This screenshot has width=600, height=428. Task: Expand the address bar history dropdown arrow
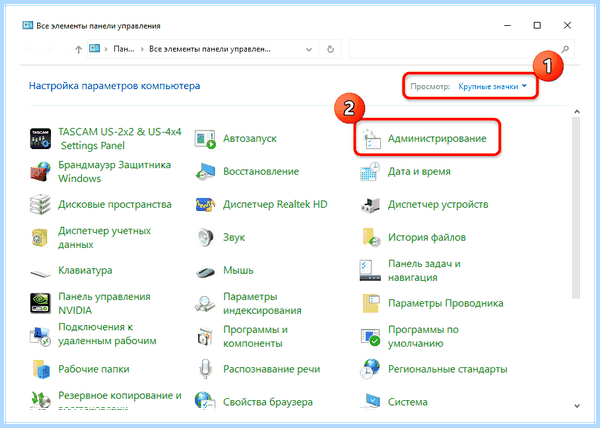pos(309,49)
